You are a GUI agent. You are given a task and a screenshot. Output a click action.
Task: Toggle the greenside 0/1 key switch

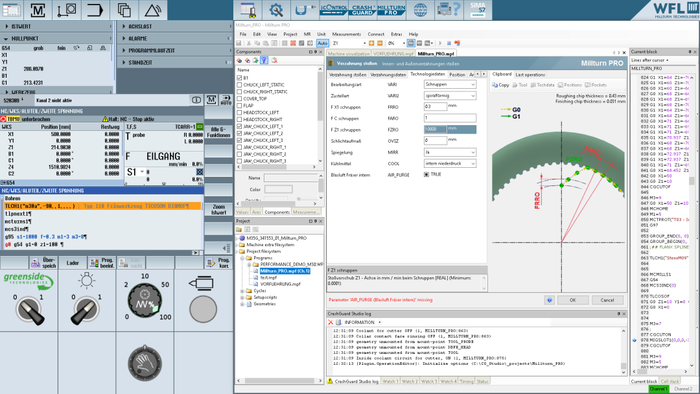pyautogui.click(x=29, y=309)
